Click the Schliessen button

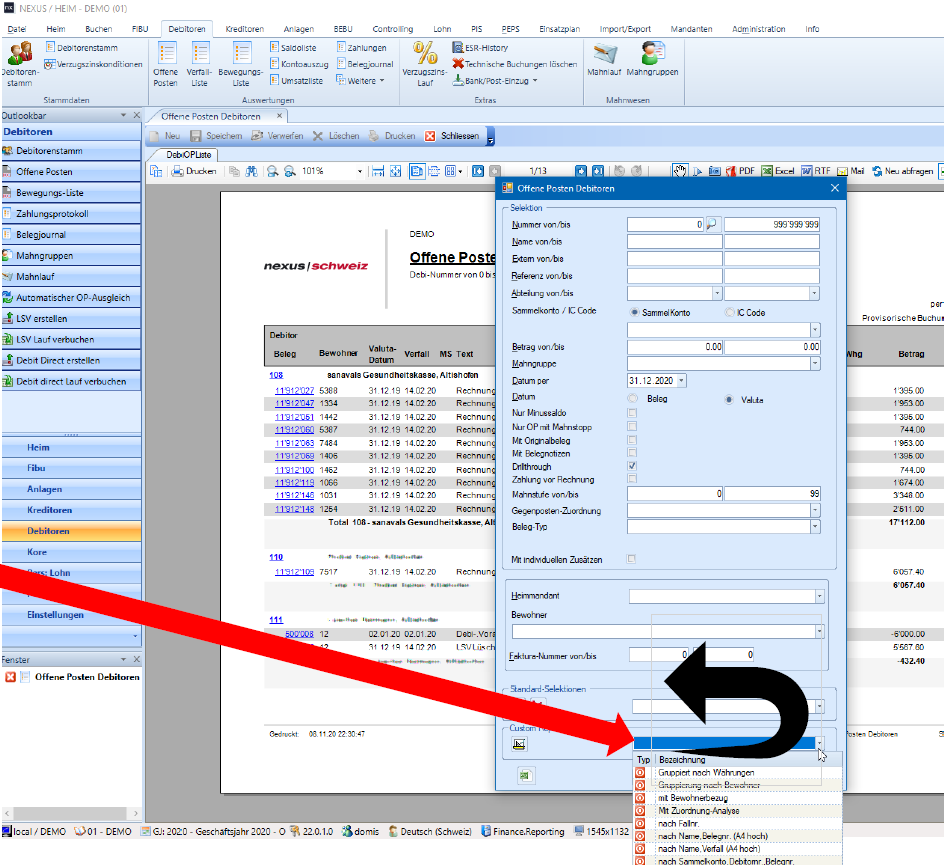pyautogui.click(x=452, y=136)
